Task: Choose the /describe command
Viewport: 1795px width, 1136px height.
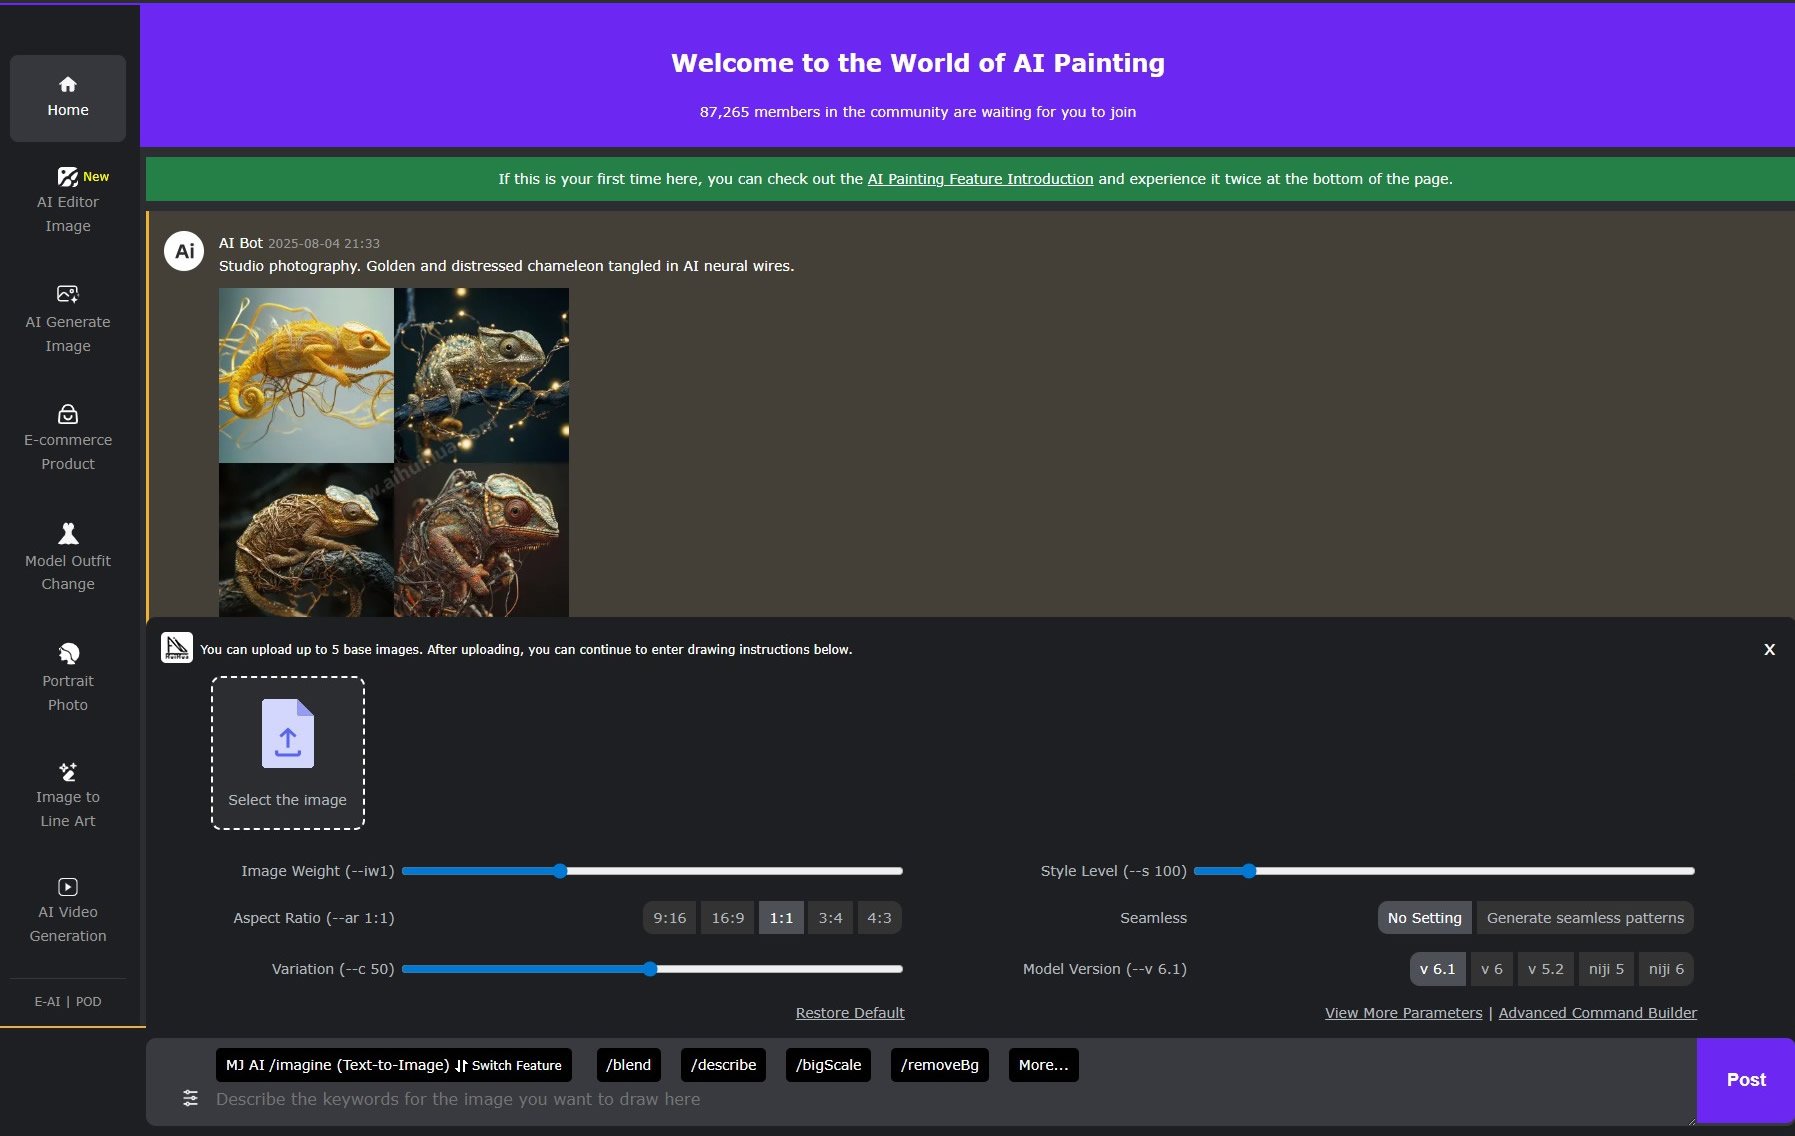Action: pos(723,1065)
